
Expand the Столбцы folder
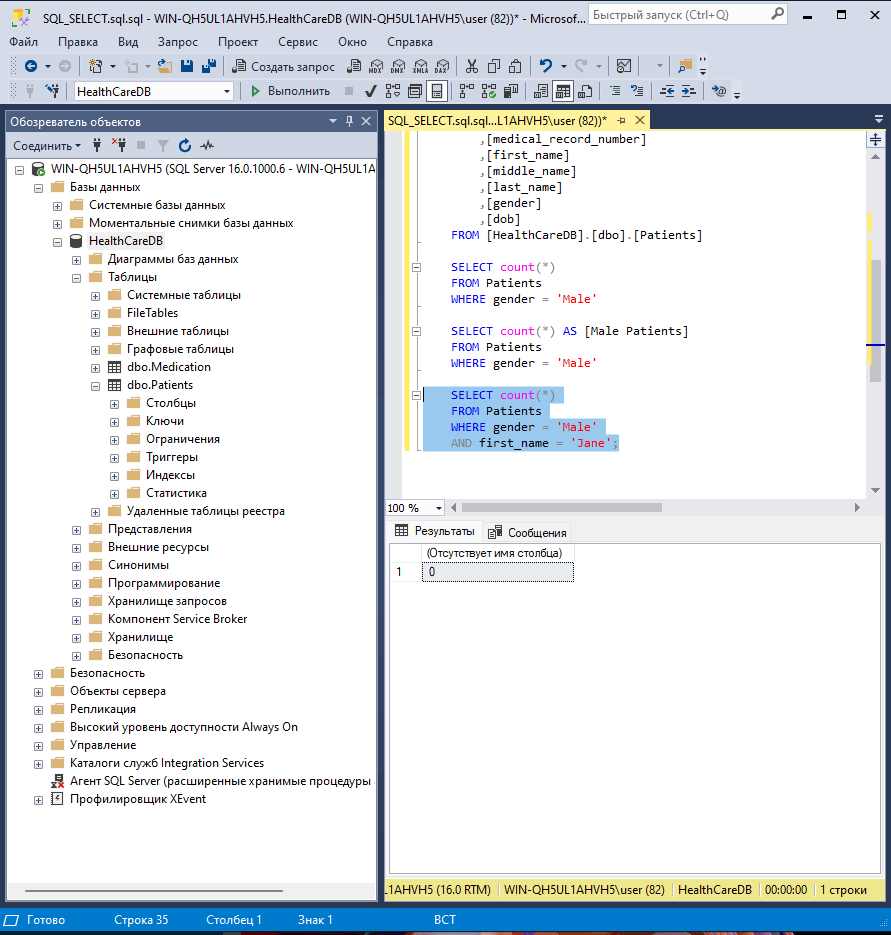point(115,404)
